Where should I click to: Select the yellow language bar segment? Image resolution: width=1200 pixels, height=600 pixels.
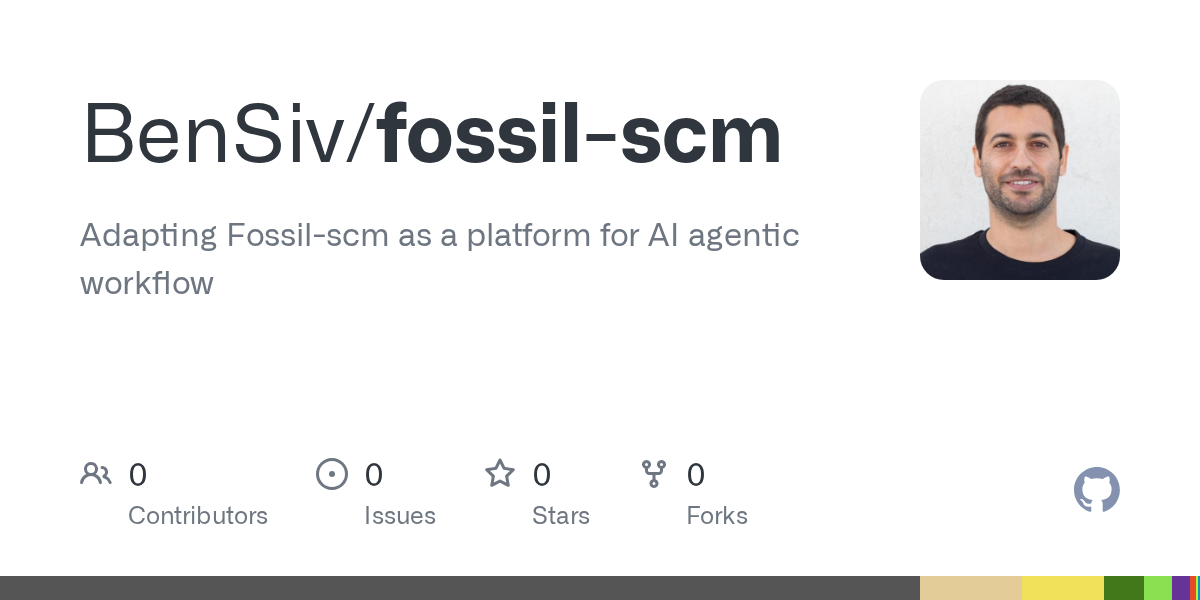pos(1062,588)
